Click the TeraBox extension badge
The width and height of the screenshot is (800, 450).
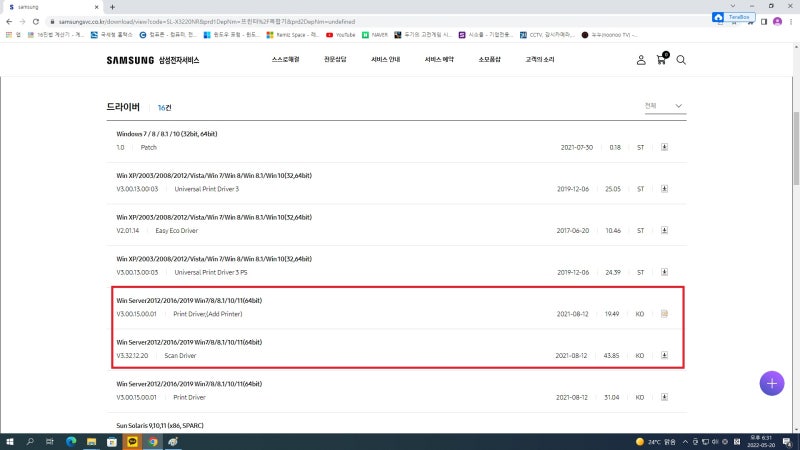(733, 17)
